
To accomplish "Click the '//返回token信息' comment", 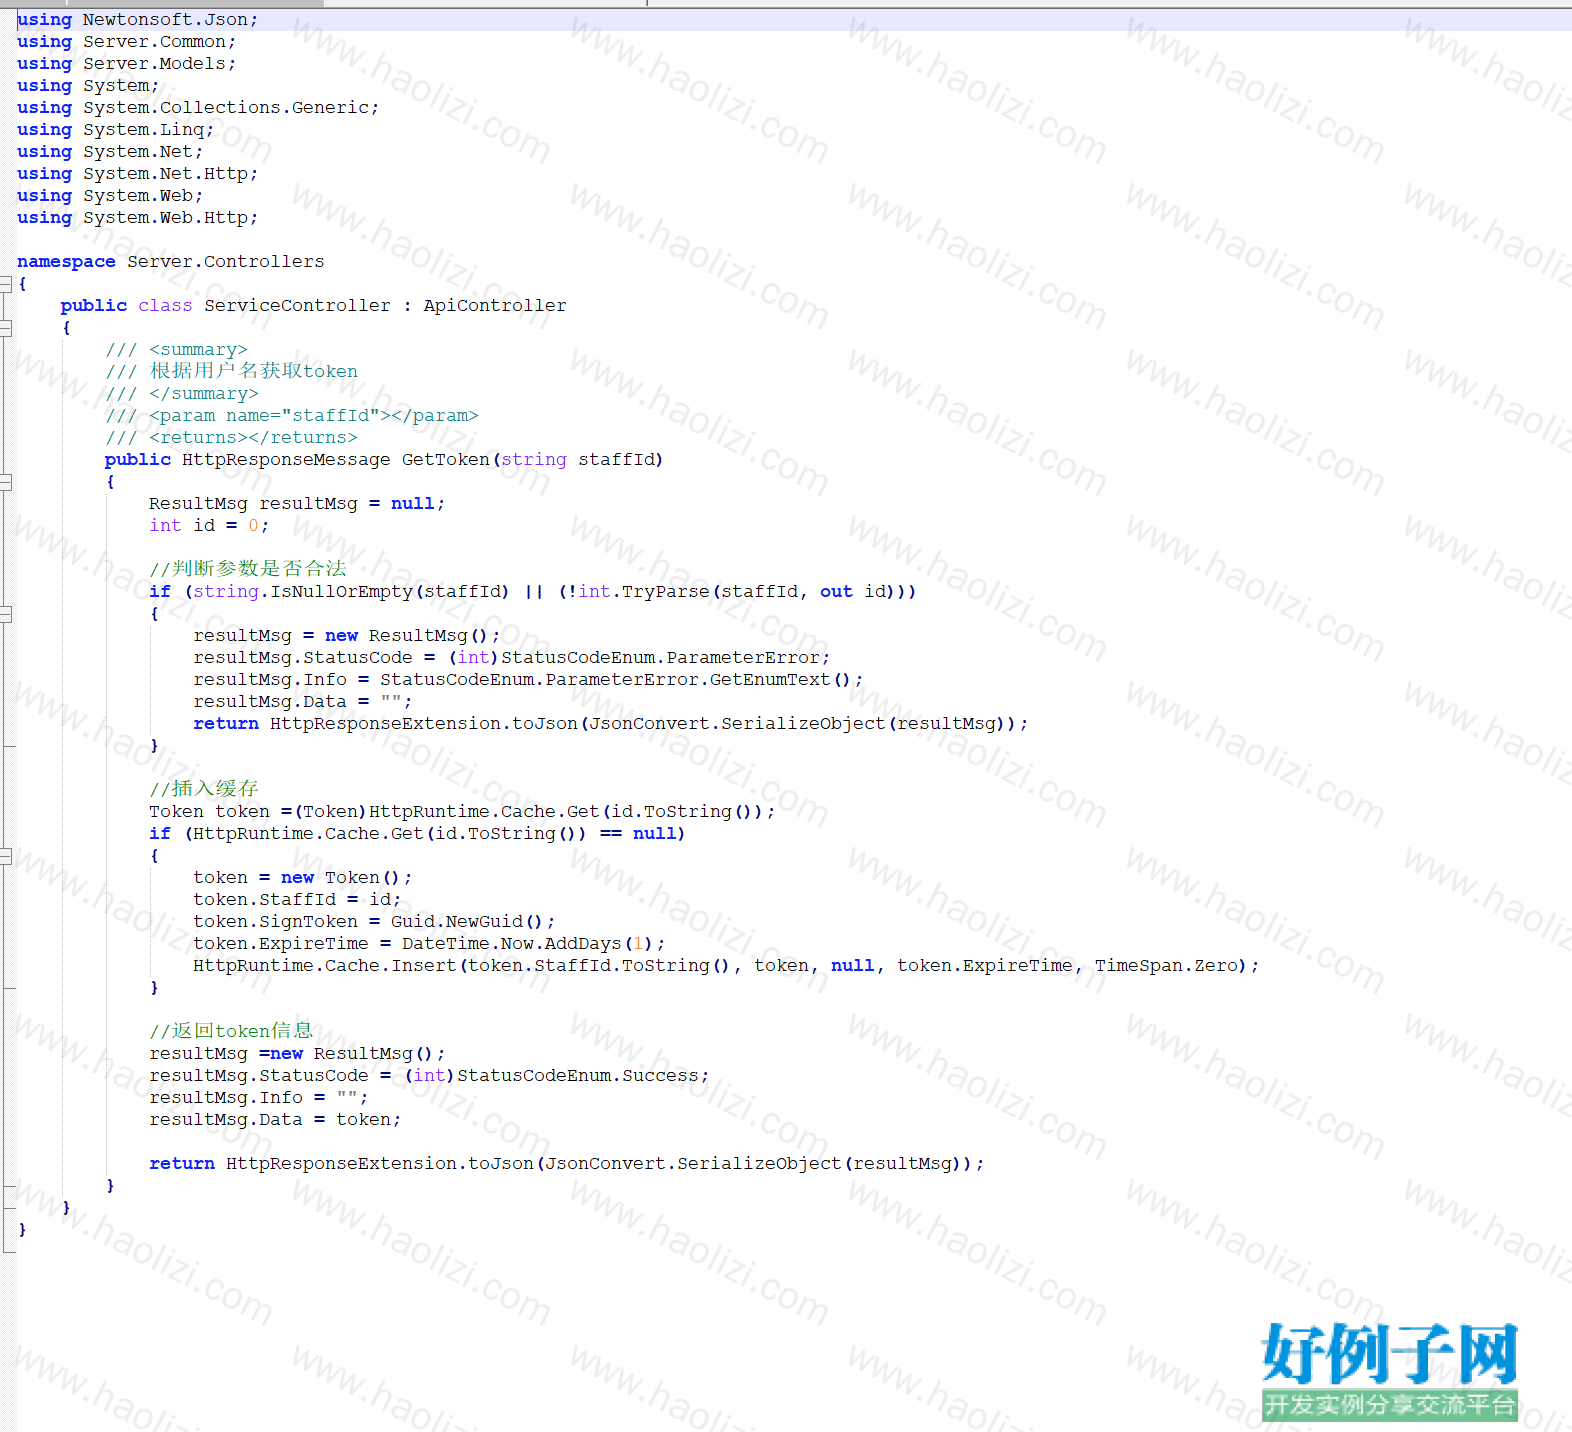I will [x=231, y=1031].
